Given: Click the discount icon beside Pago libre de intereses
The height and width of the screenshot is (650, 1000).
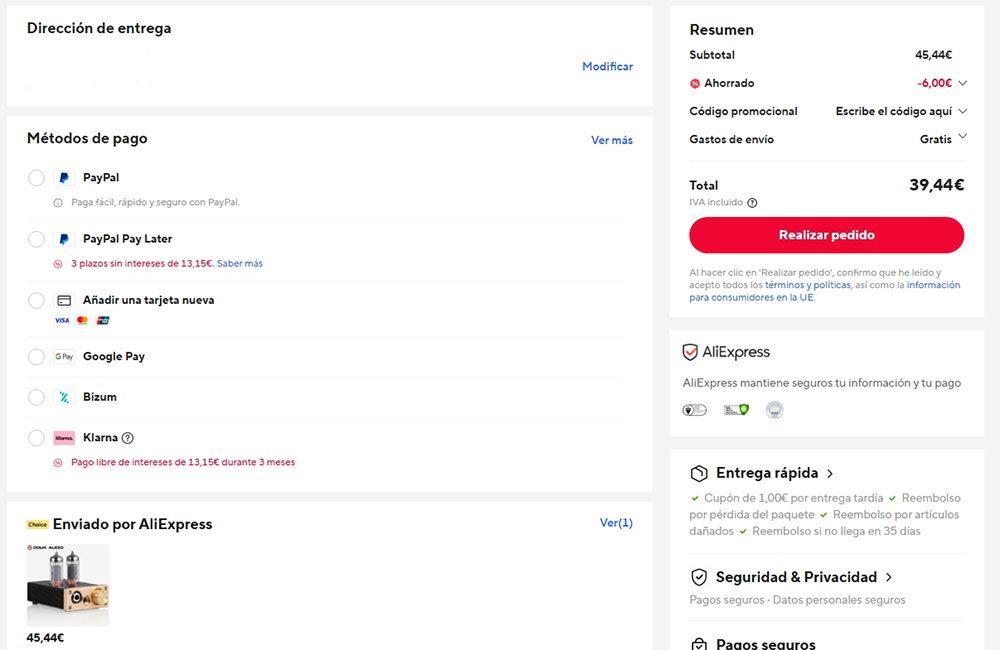Looking at the screenshot, I should pos(58,463).
